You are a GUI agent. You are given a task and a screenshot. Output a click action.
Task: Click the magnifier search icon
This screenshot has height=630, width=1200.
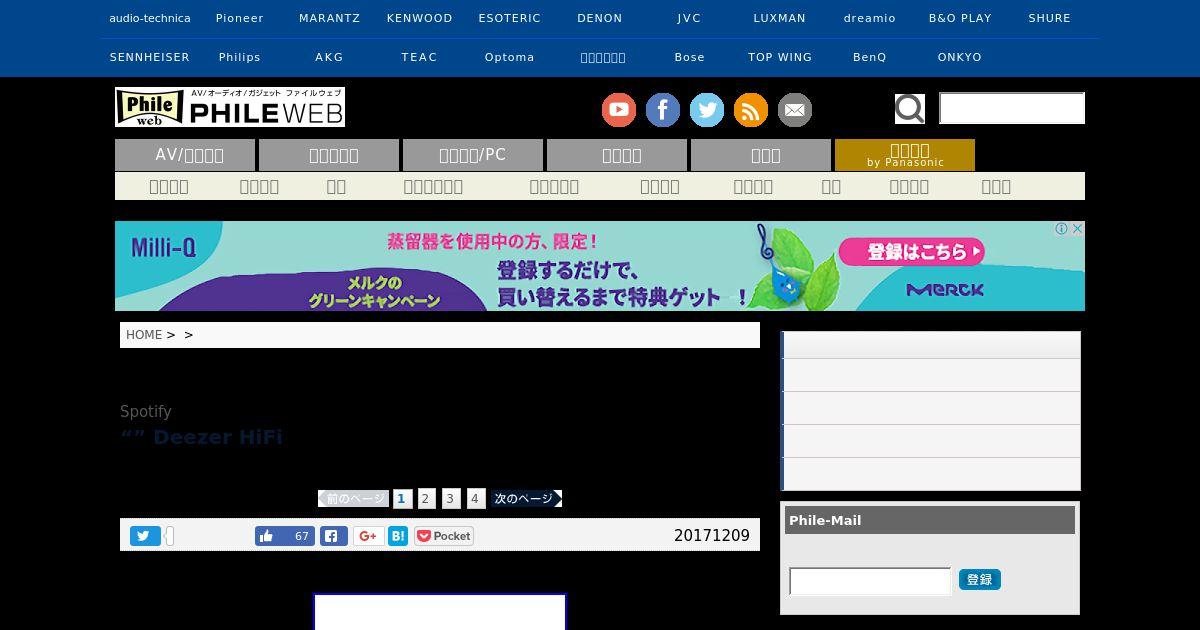click(910, 108)
